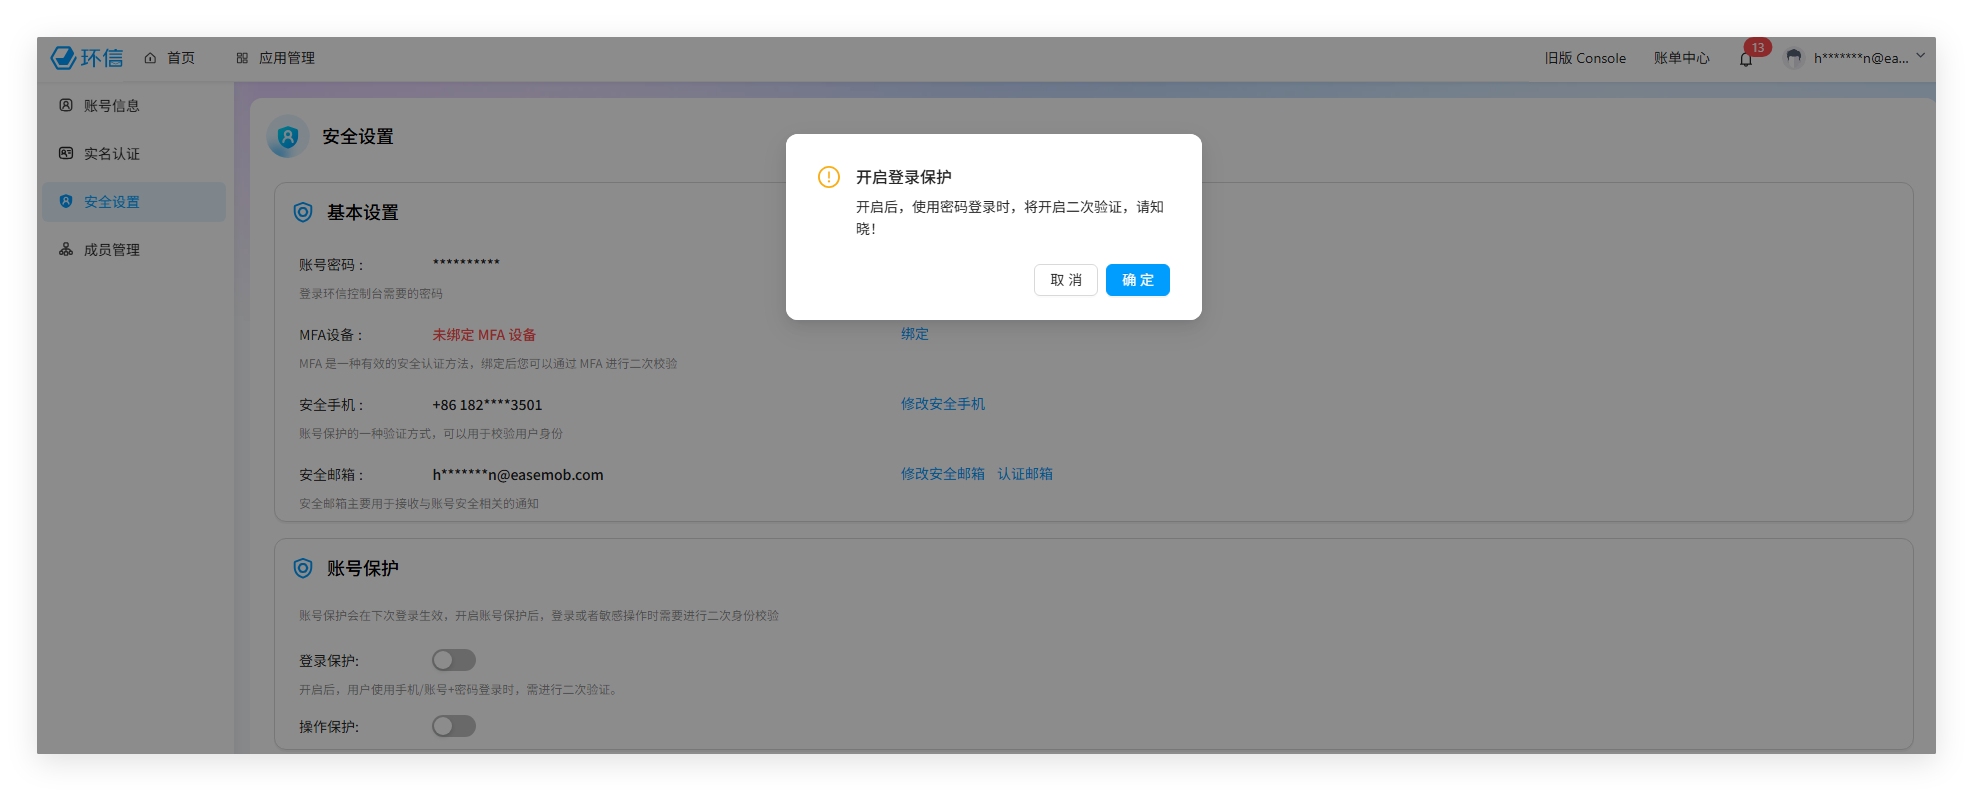
Task: Click the 环信 logo icon
Action: (x=64, y=58)
